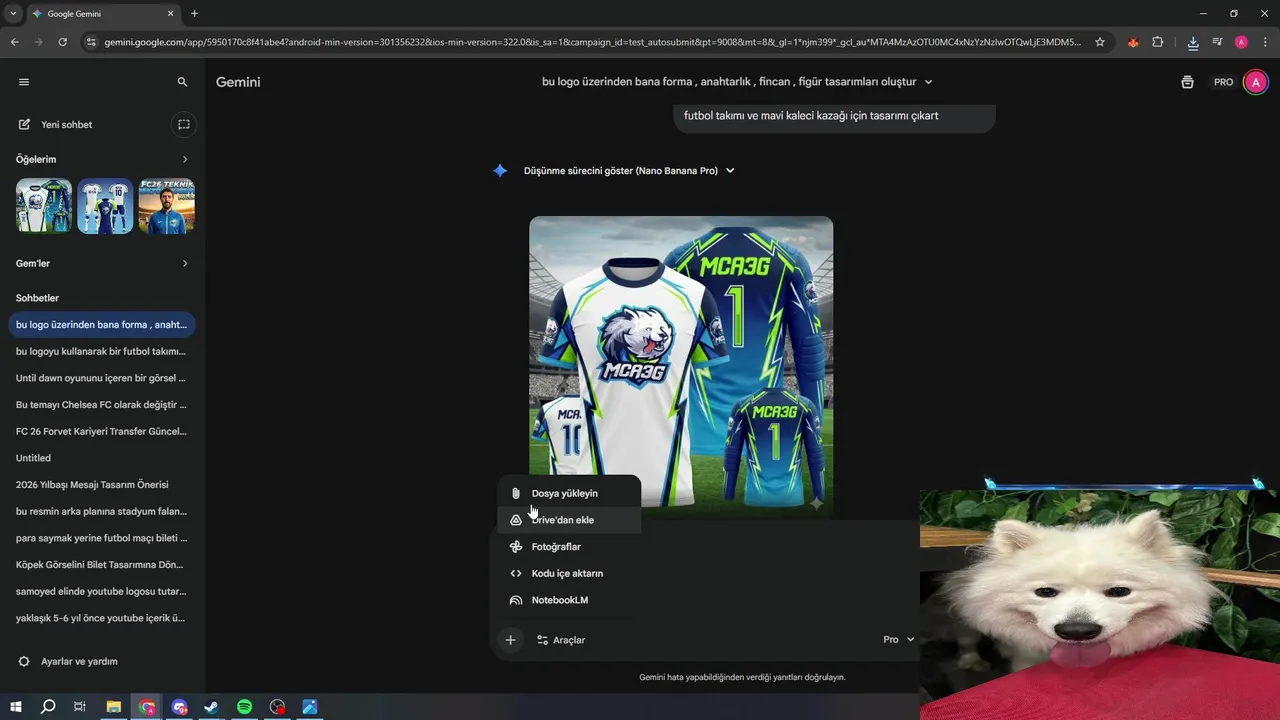
Task: Click the Gemini logo text
Action: coord(238,82)
